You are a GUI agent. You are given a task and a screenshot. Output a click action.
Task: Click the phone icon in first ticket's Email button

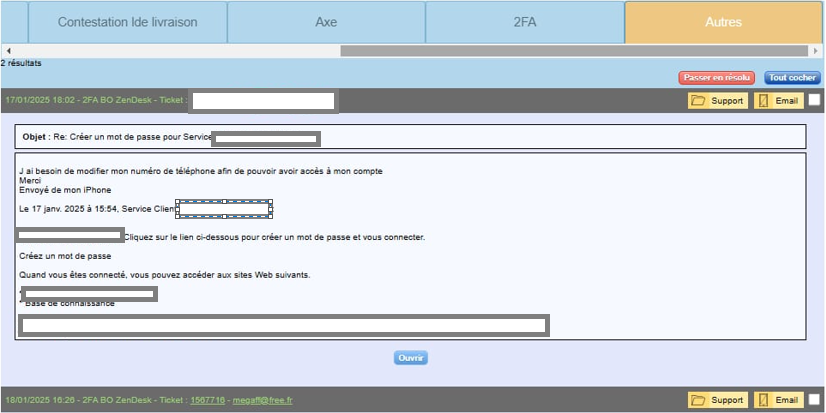point(763,101)
